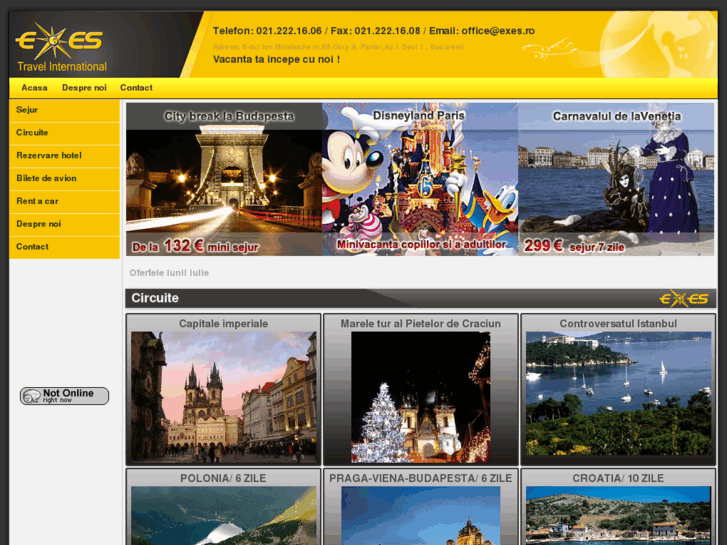This screenshot has height=545, width=727.
Task: Click the Ofertele lunii Iulie text
Action: click(169, 273)
